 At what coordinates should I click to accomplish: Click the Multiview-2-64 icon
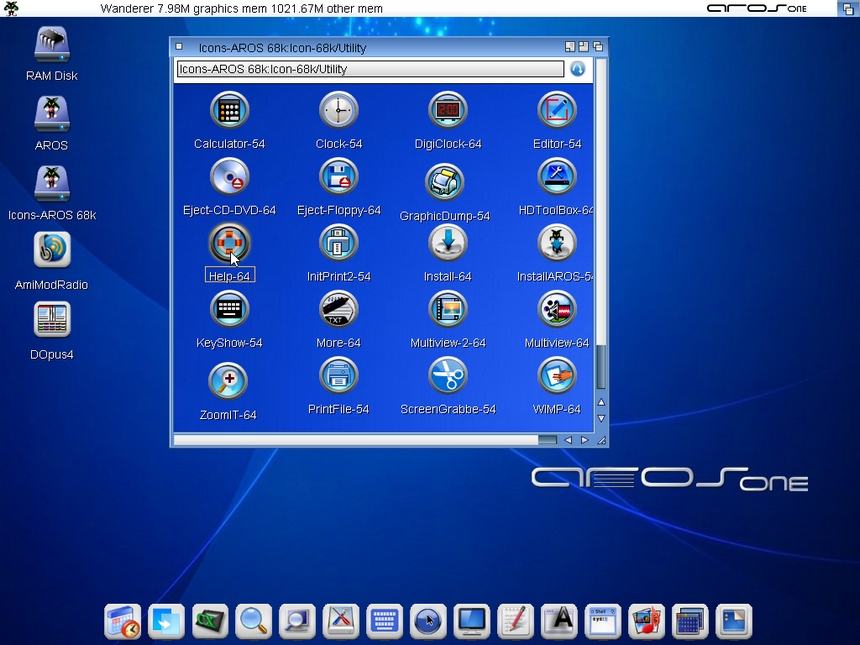(448, 309)
